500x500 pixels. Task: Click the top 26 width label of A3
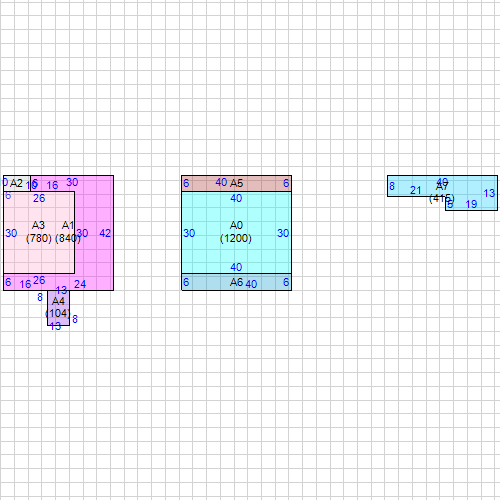39,198
